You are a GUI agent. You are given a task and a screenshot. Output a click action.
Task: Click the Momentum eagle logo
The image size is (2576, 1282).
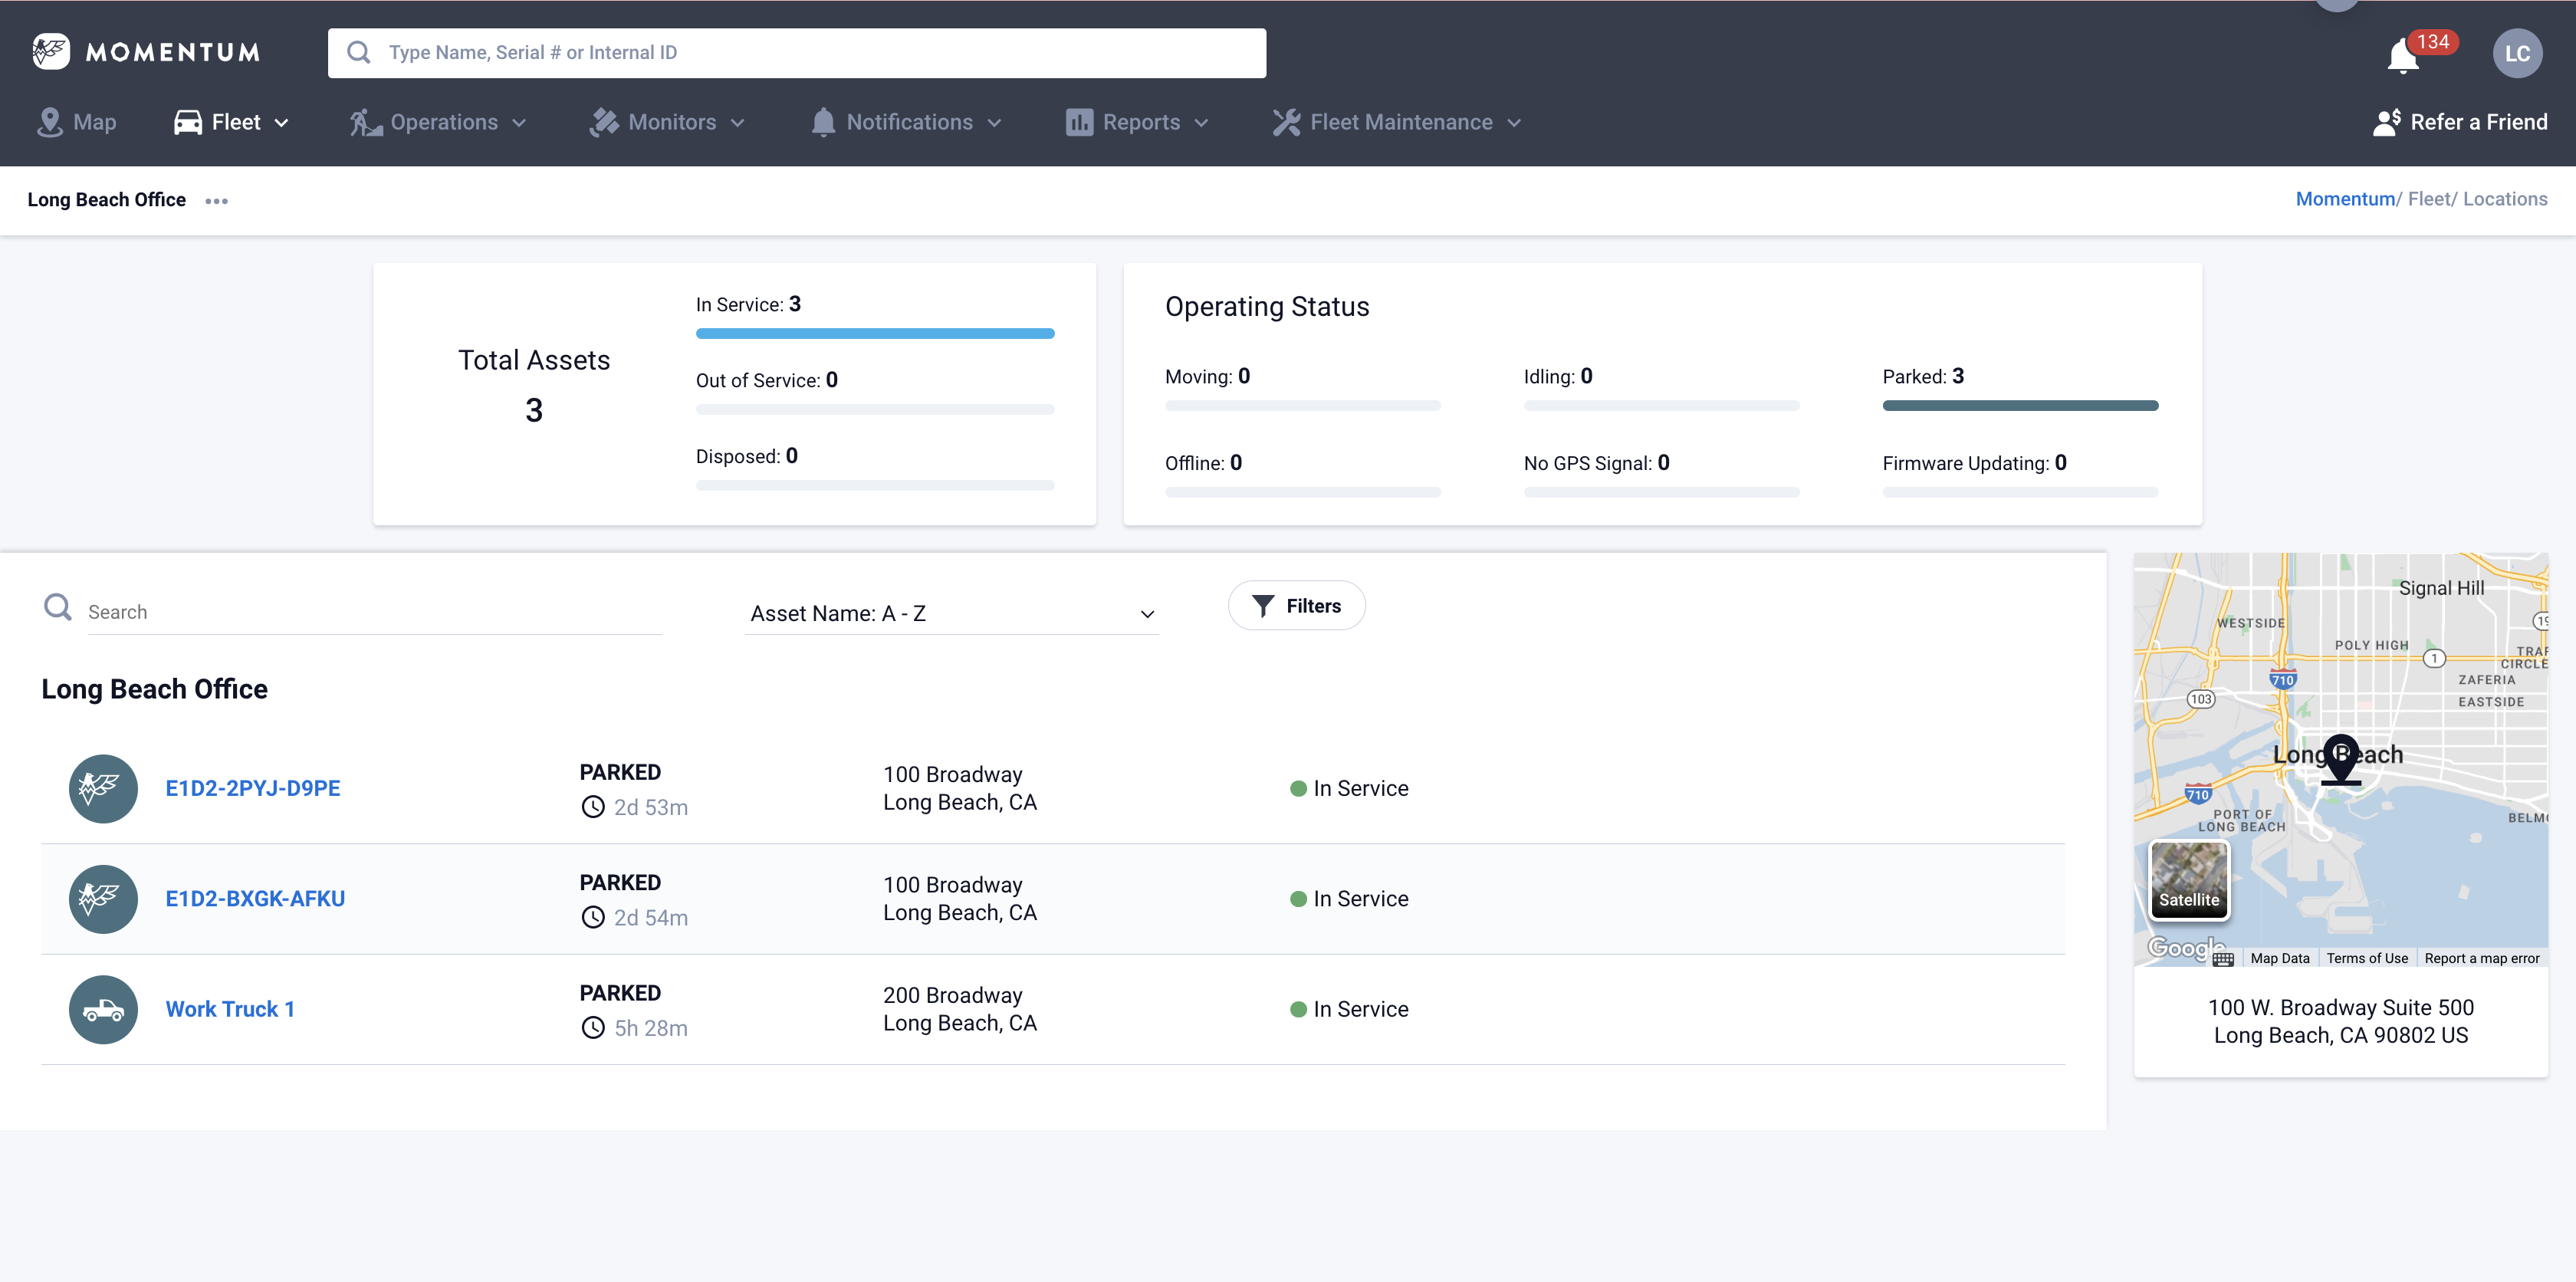(x=50, y=52)
